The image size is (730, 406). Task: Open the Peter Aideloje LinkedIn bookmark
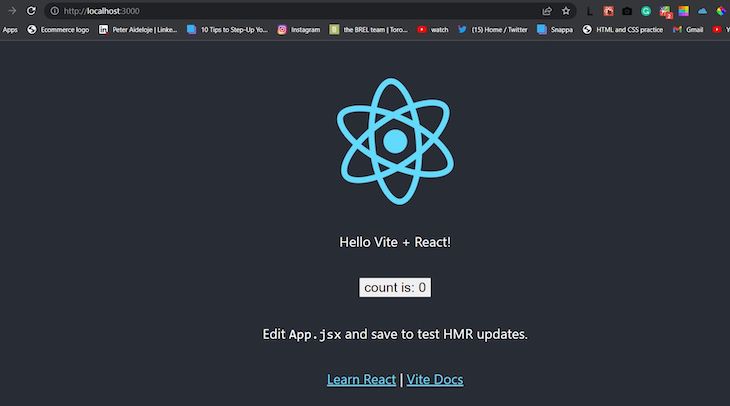click(138, 30)
